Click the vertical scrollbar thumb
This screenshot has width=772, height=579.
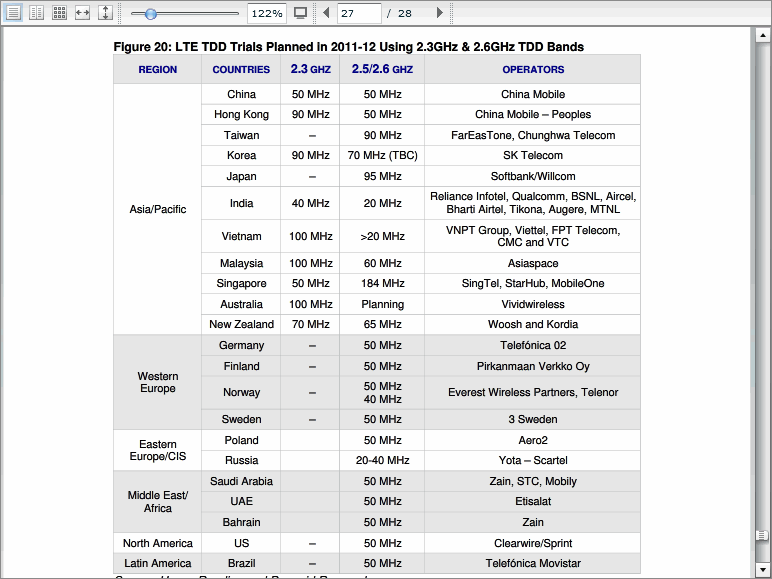[x=762, y=535]
